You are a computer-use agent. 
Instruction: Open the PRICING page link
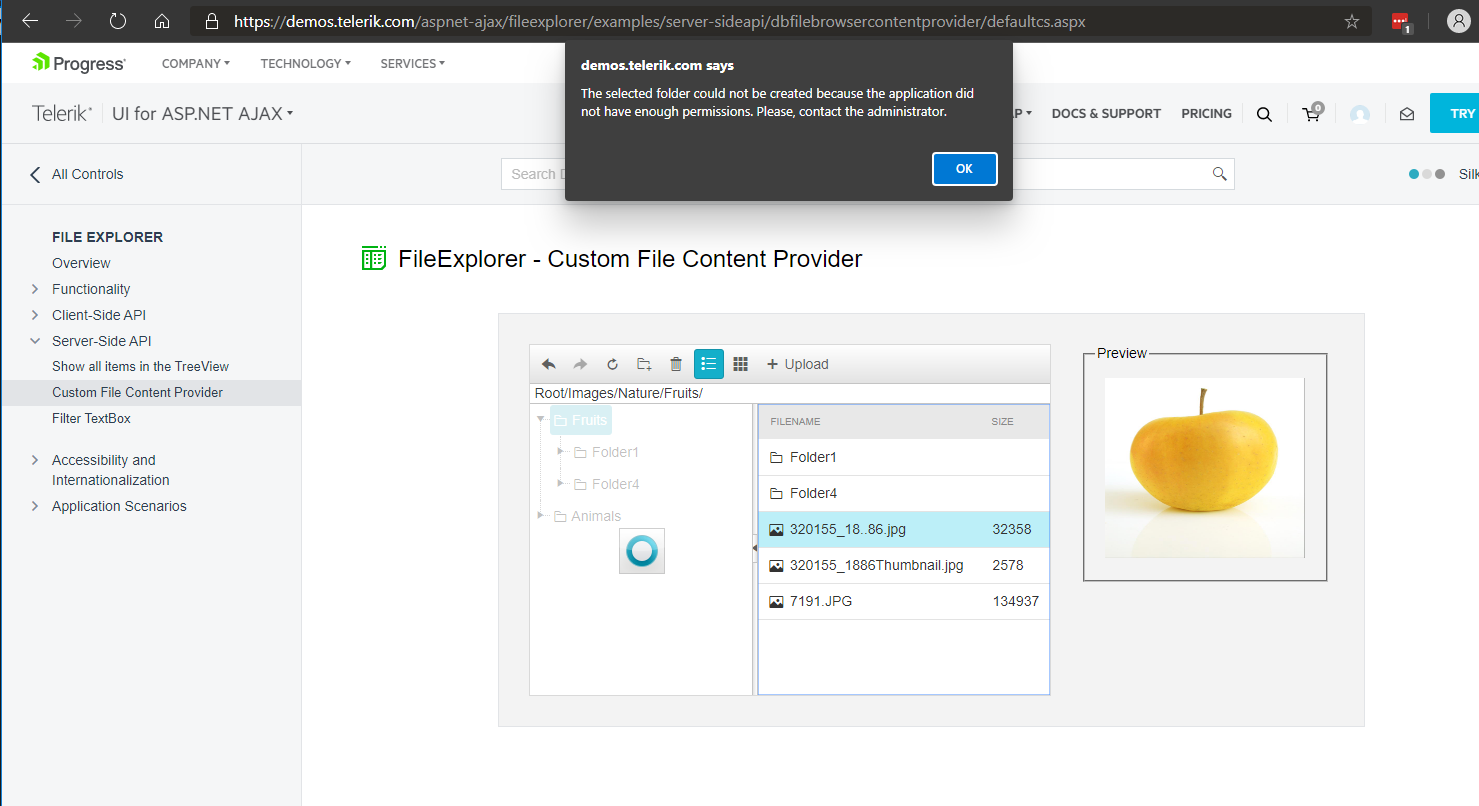pyautogui.click(x=1206, y=114)
